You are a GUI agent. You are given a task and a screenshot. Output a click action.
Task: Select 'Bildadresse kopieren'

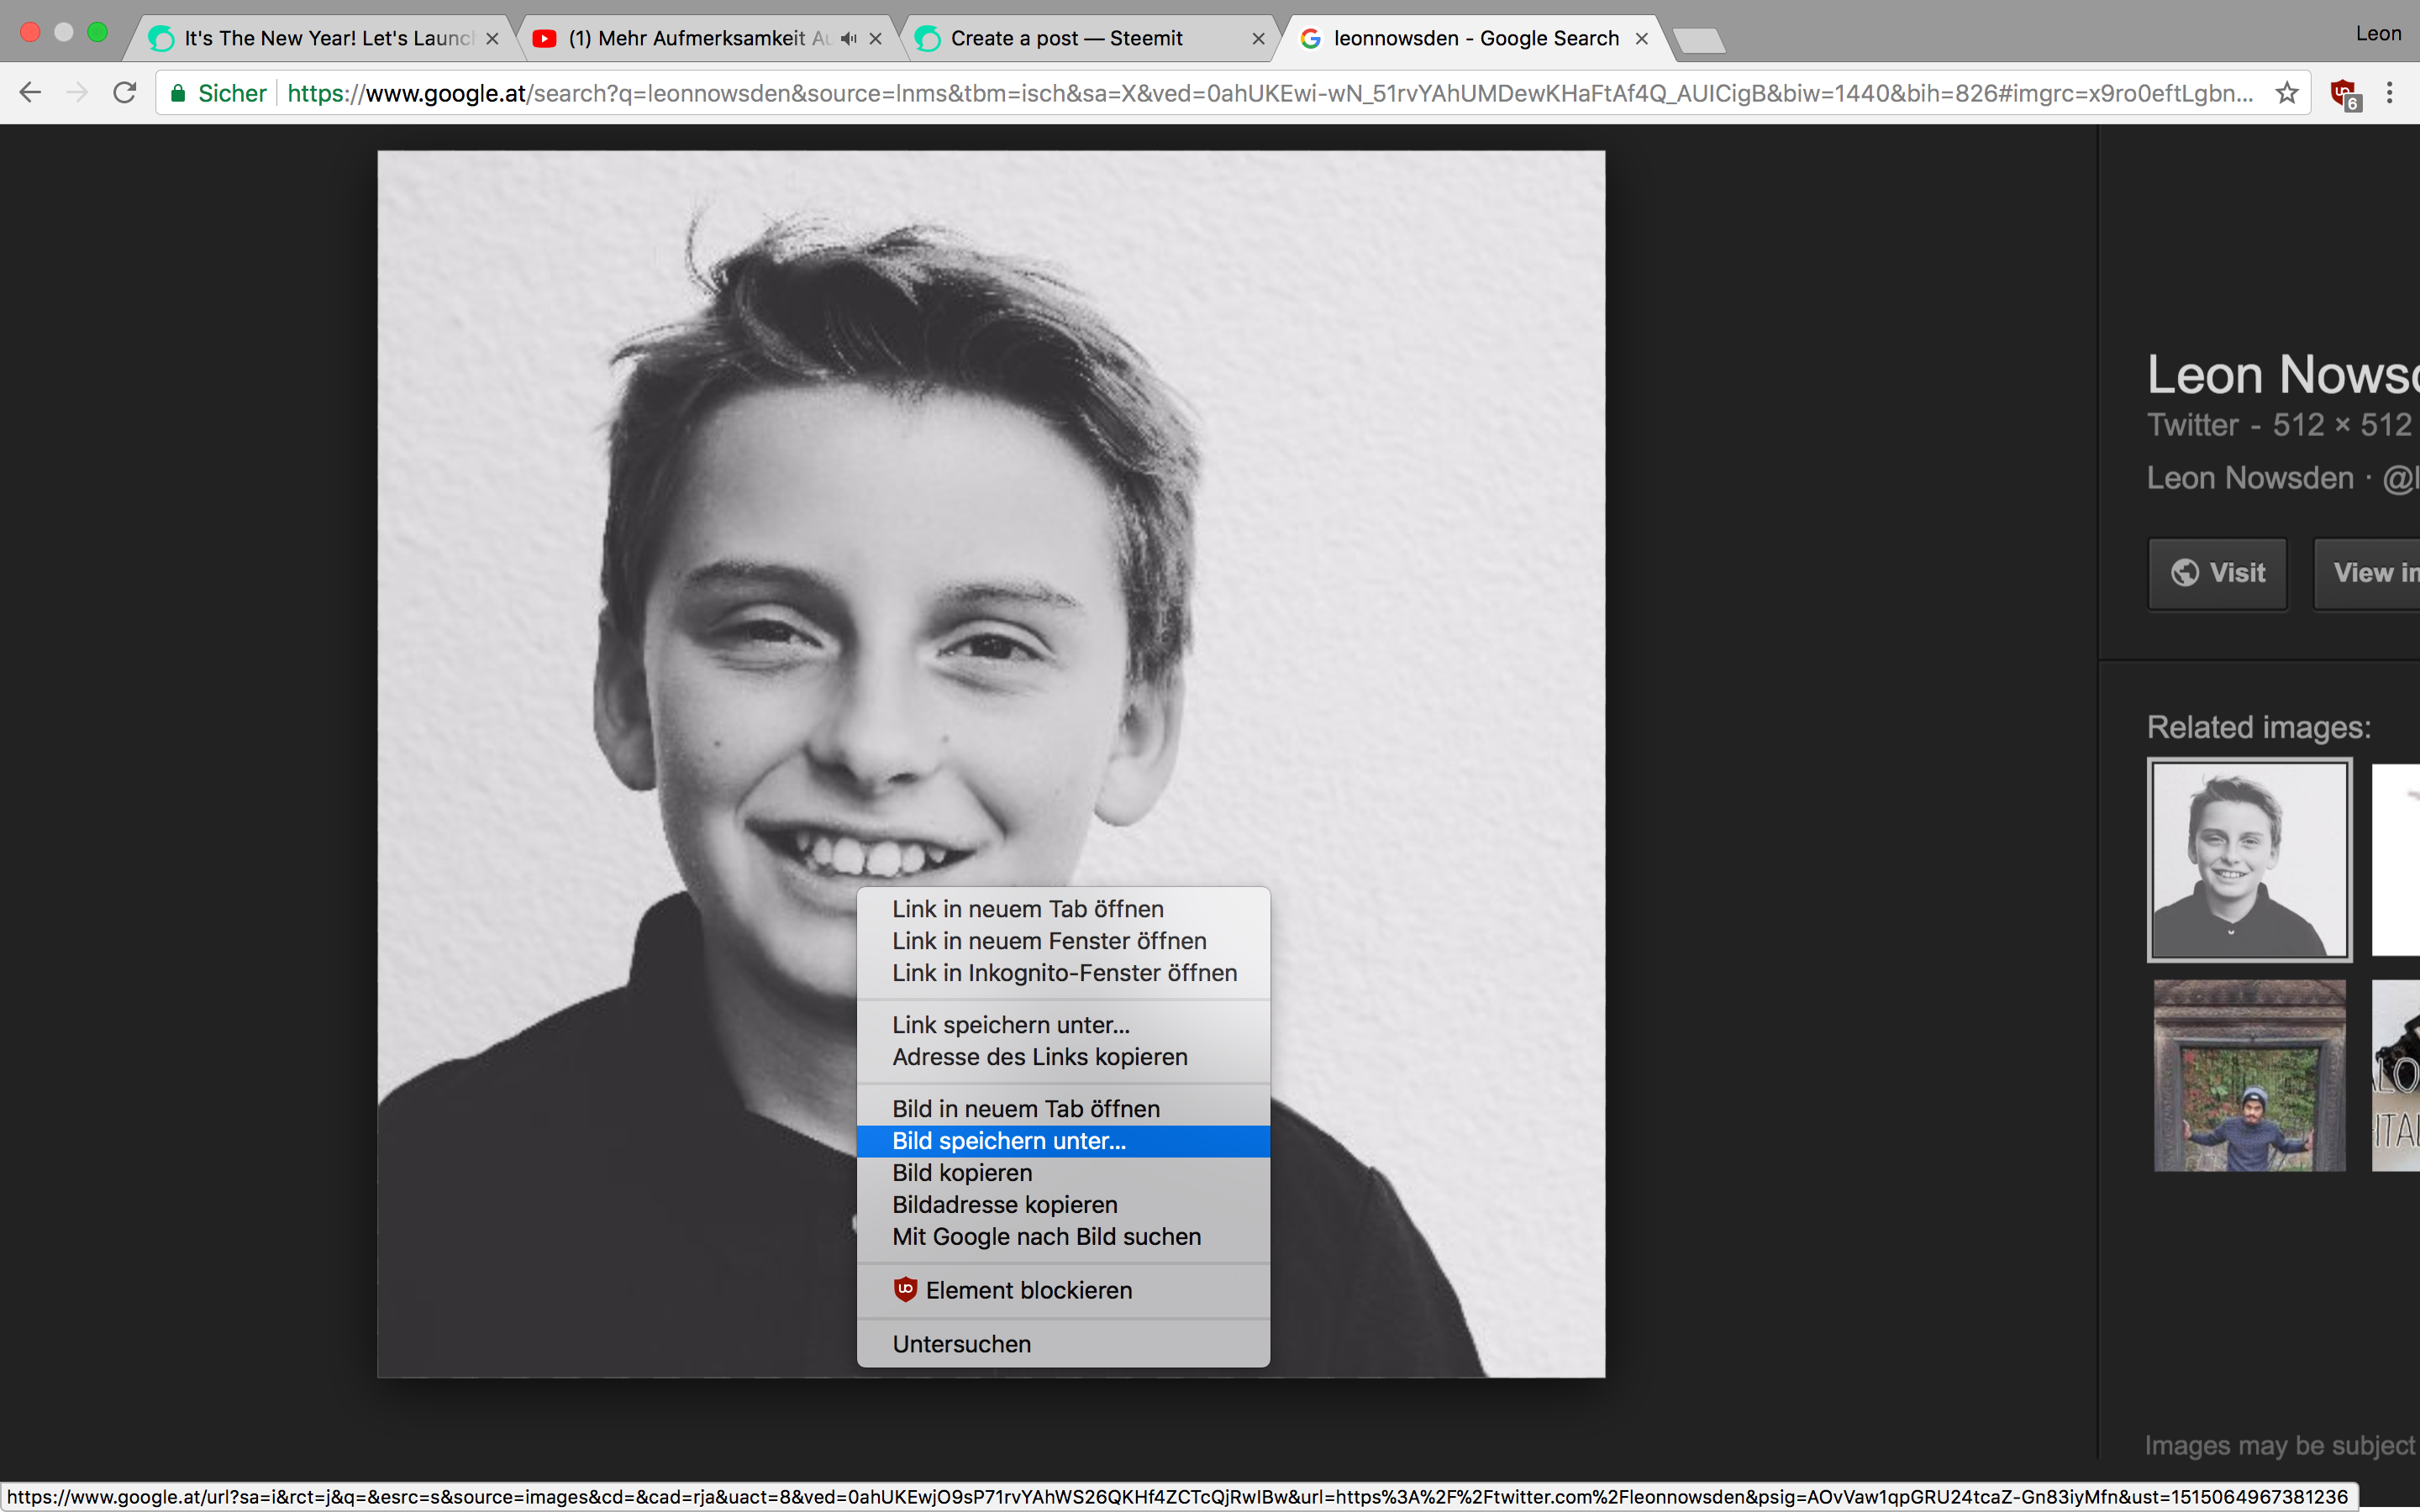[x=1063, y=1205]
